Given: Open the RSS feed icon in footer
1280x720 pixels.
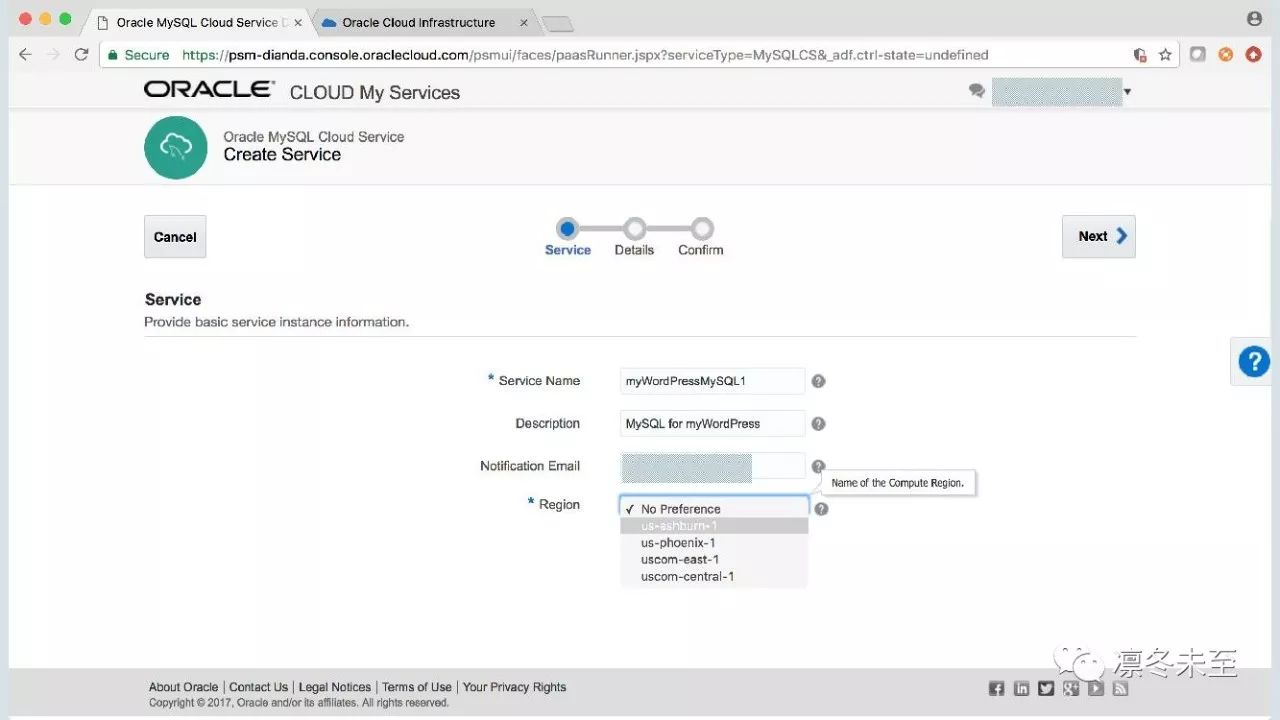Looking at the screenshot, I should [1121, 688].
